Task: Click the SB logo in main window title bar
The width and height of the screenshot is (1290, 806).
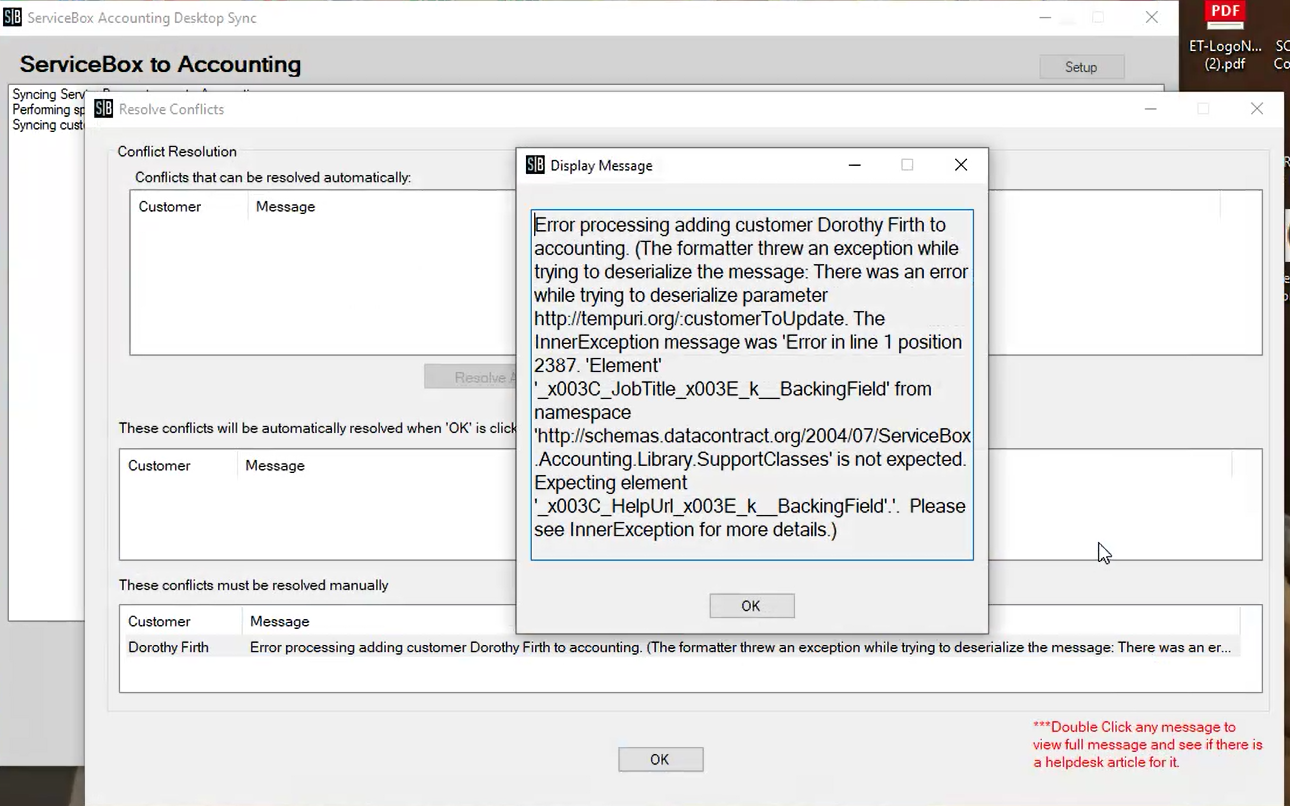Action: (12, 18)
